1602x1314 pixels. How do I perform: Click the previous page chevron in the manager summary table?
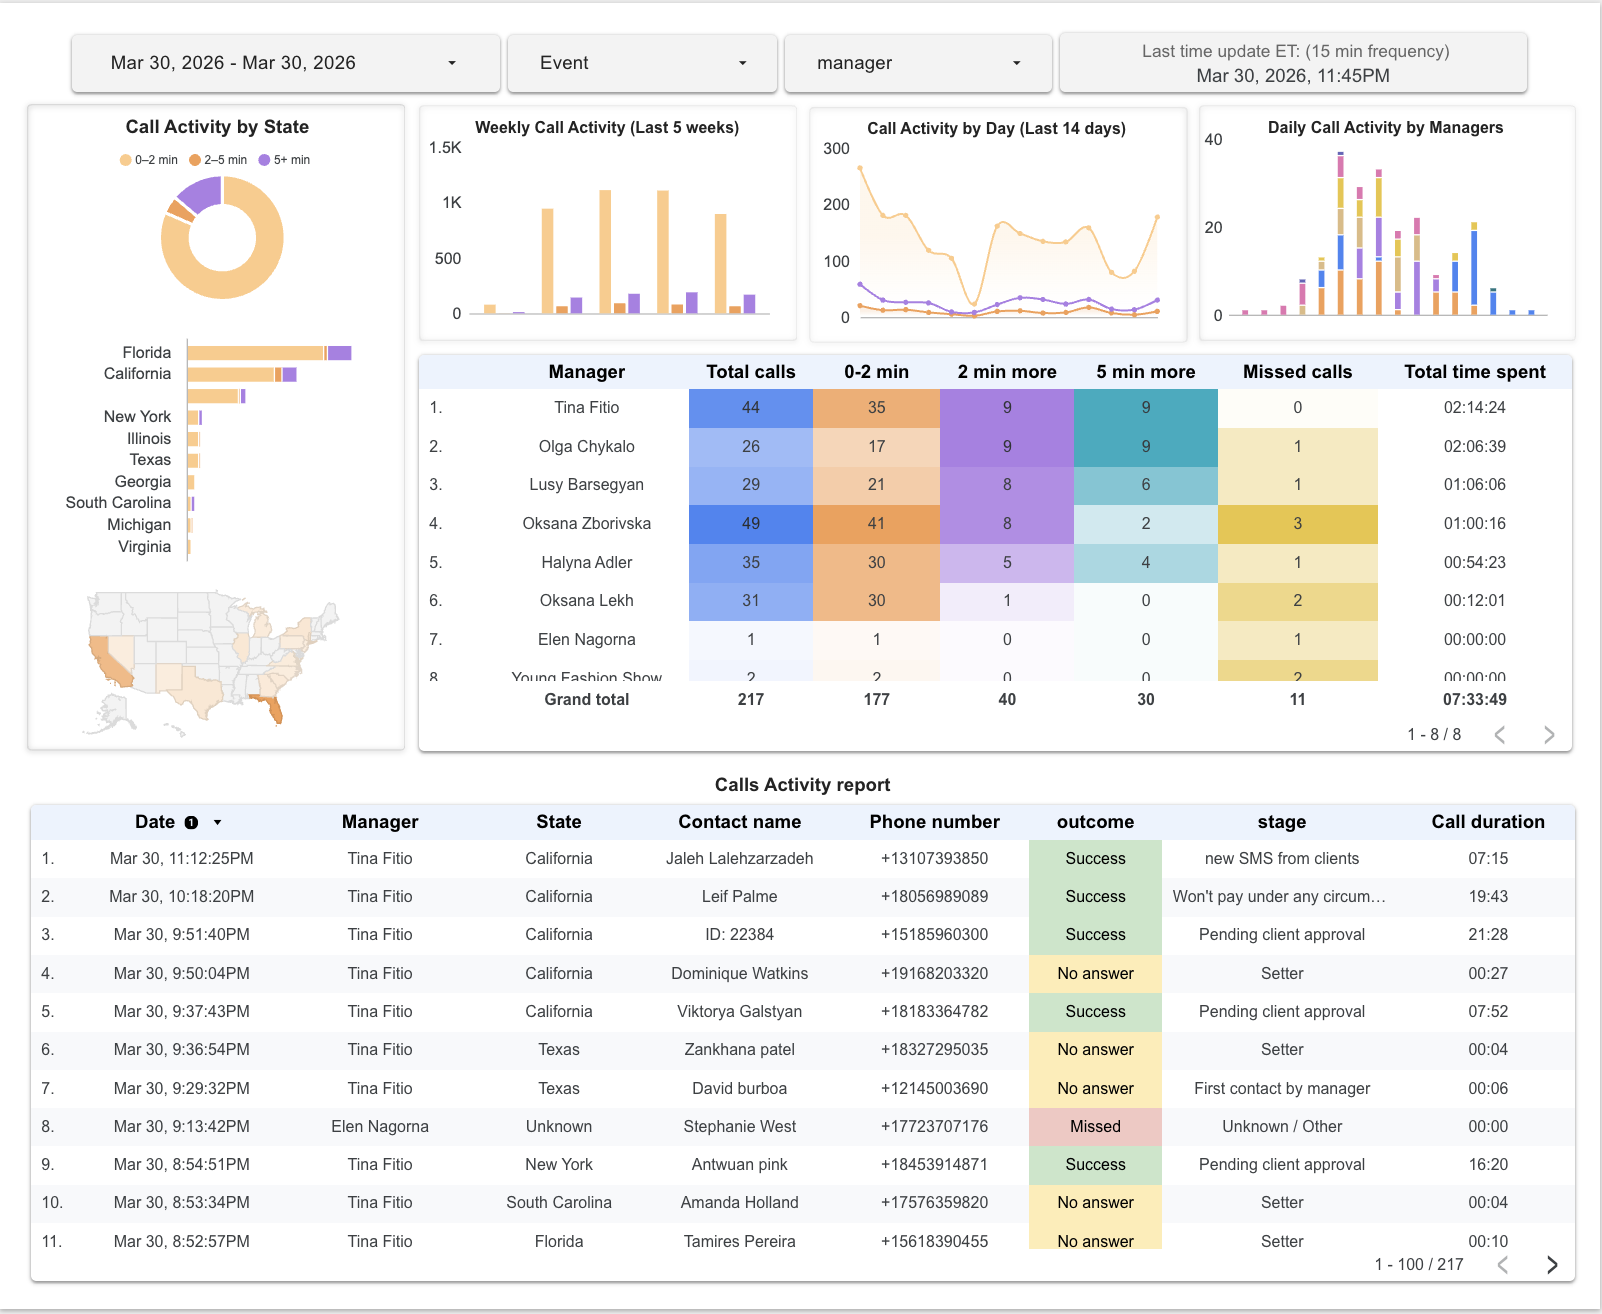click(1500, 734)
